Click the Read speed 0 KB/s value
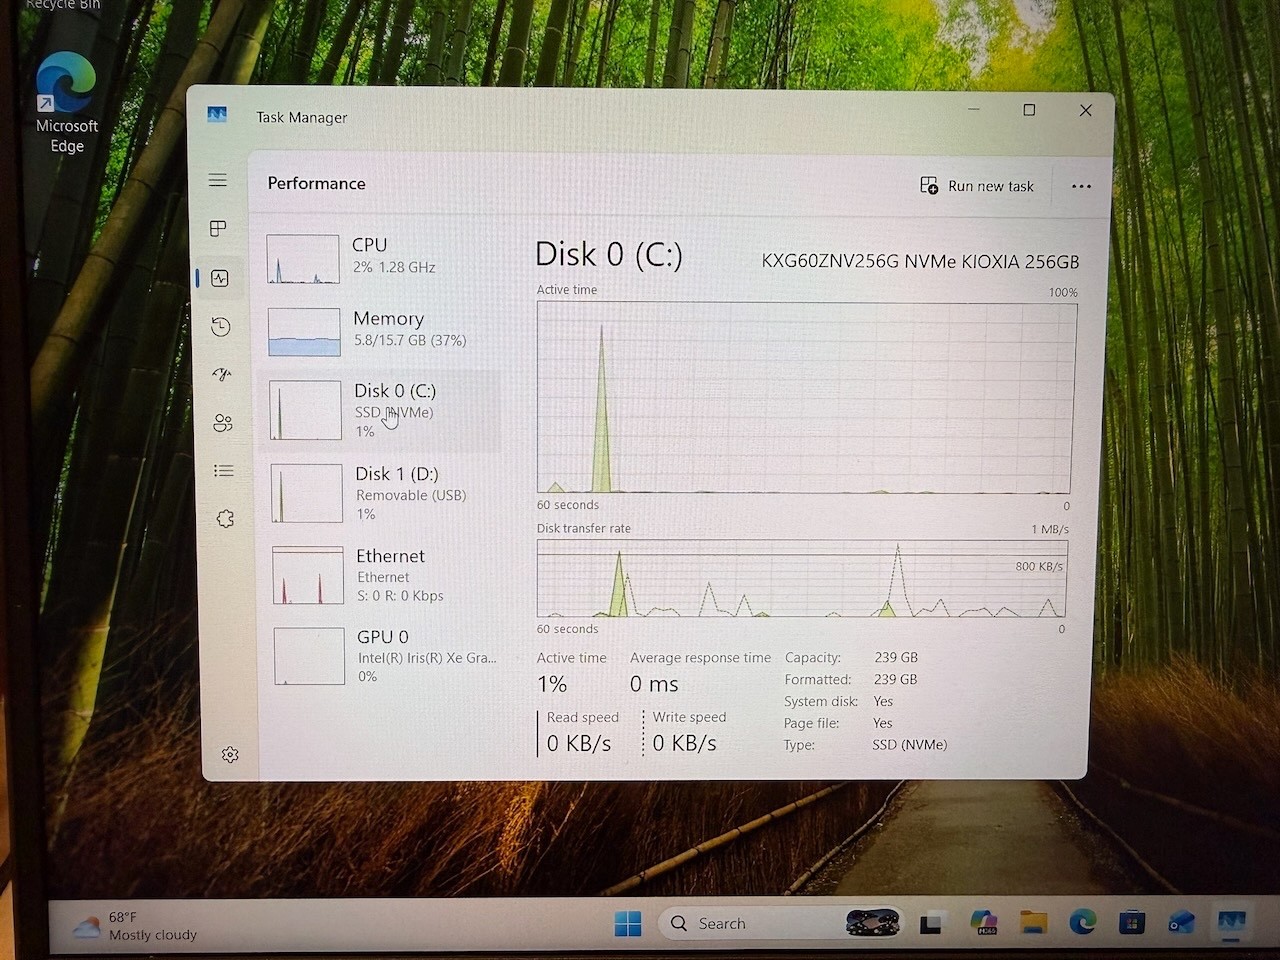The image size is (1280, 960). (578, 743)
